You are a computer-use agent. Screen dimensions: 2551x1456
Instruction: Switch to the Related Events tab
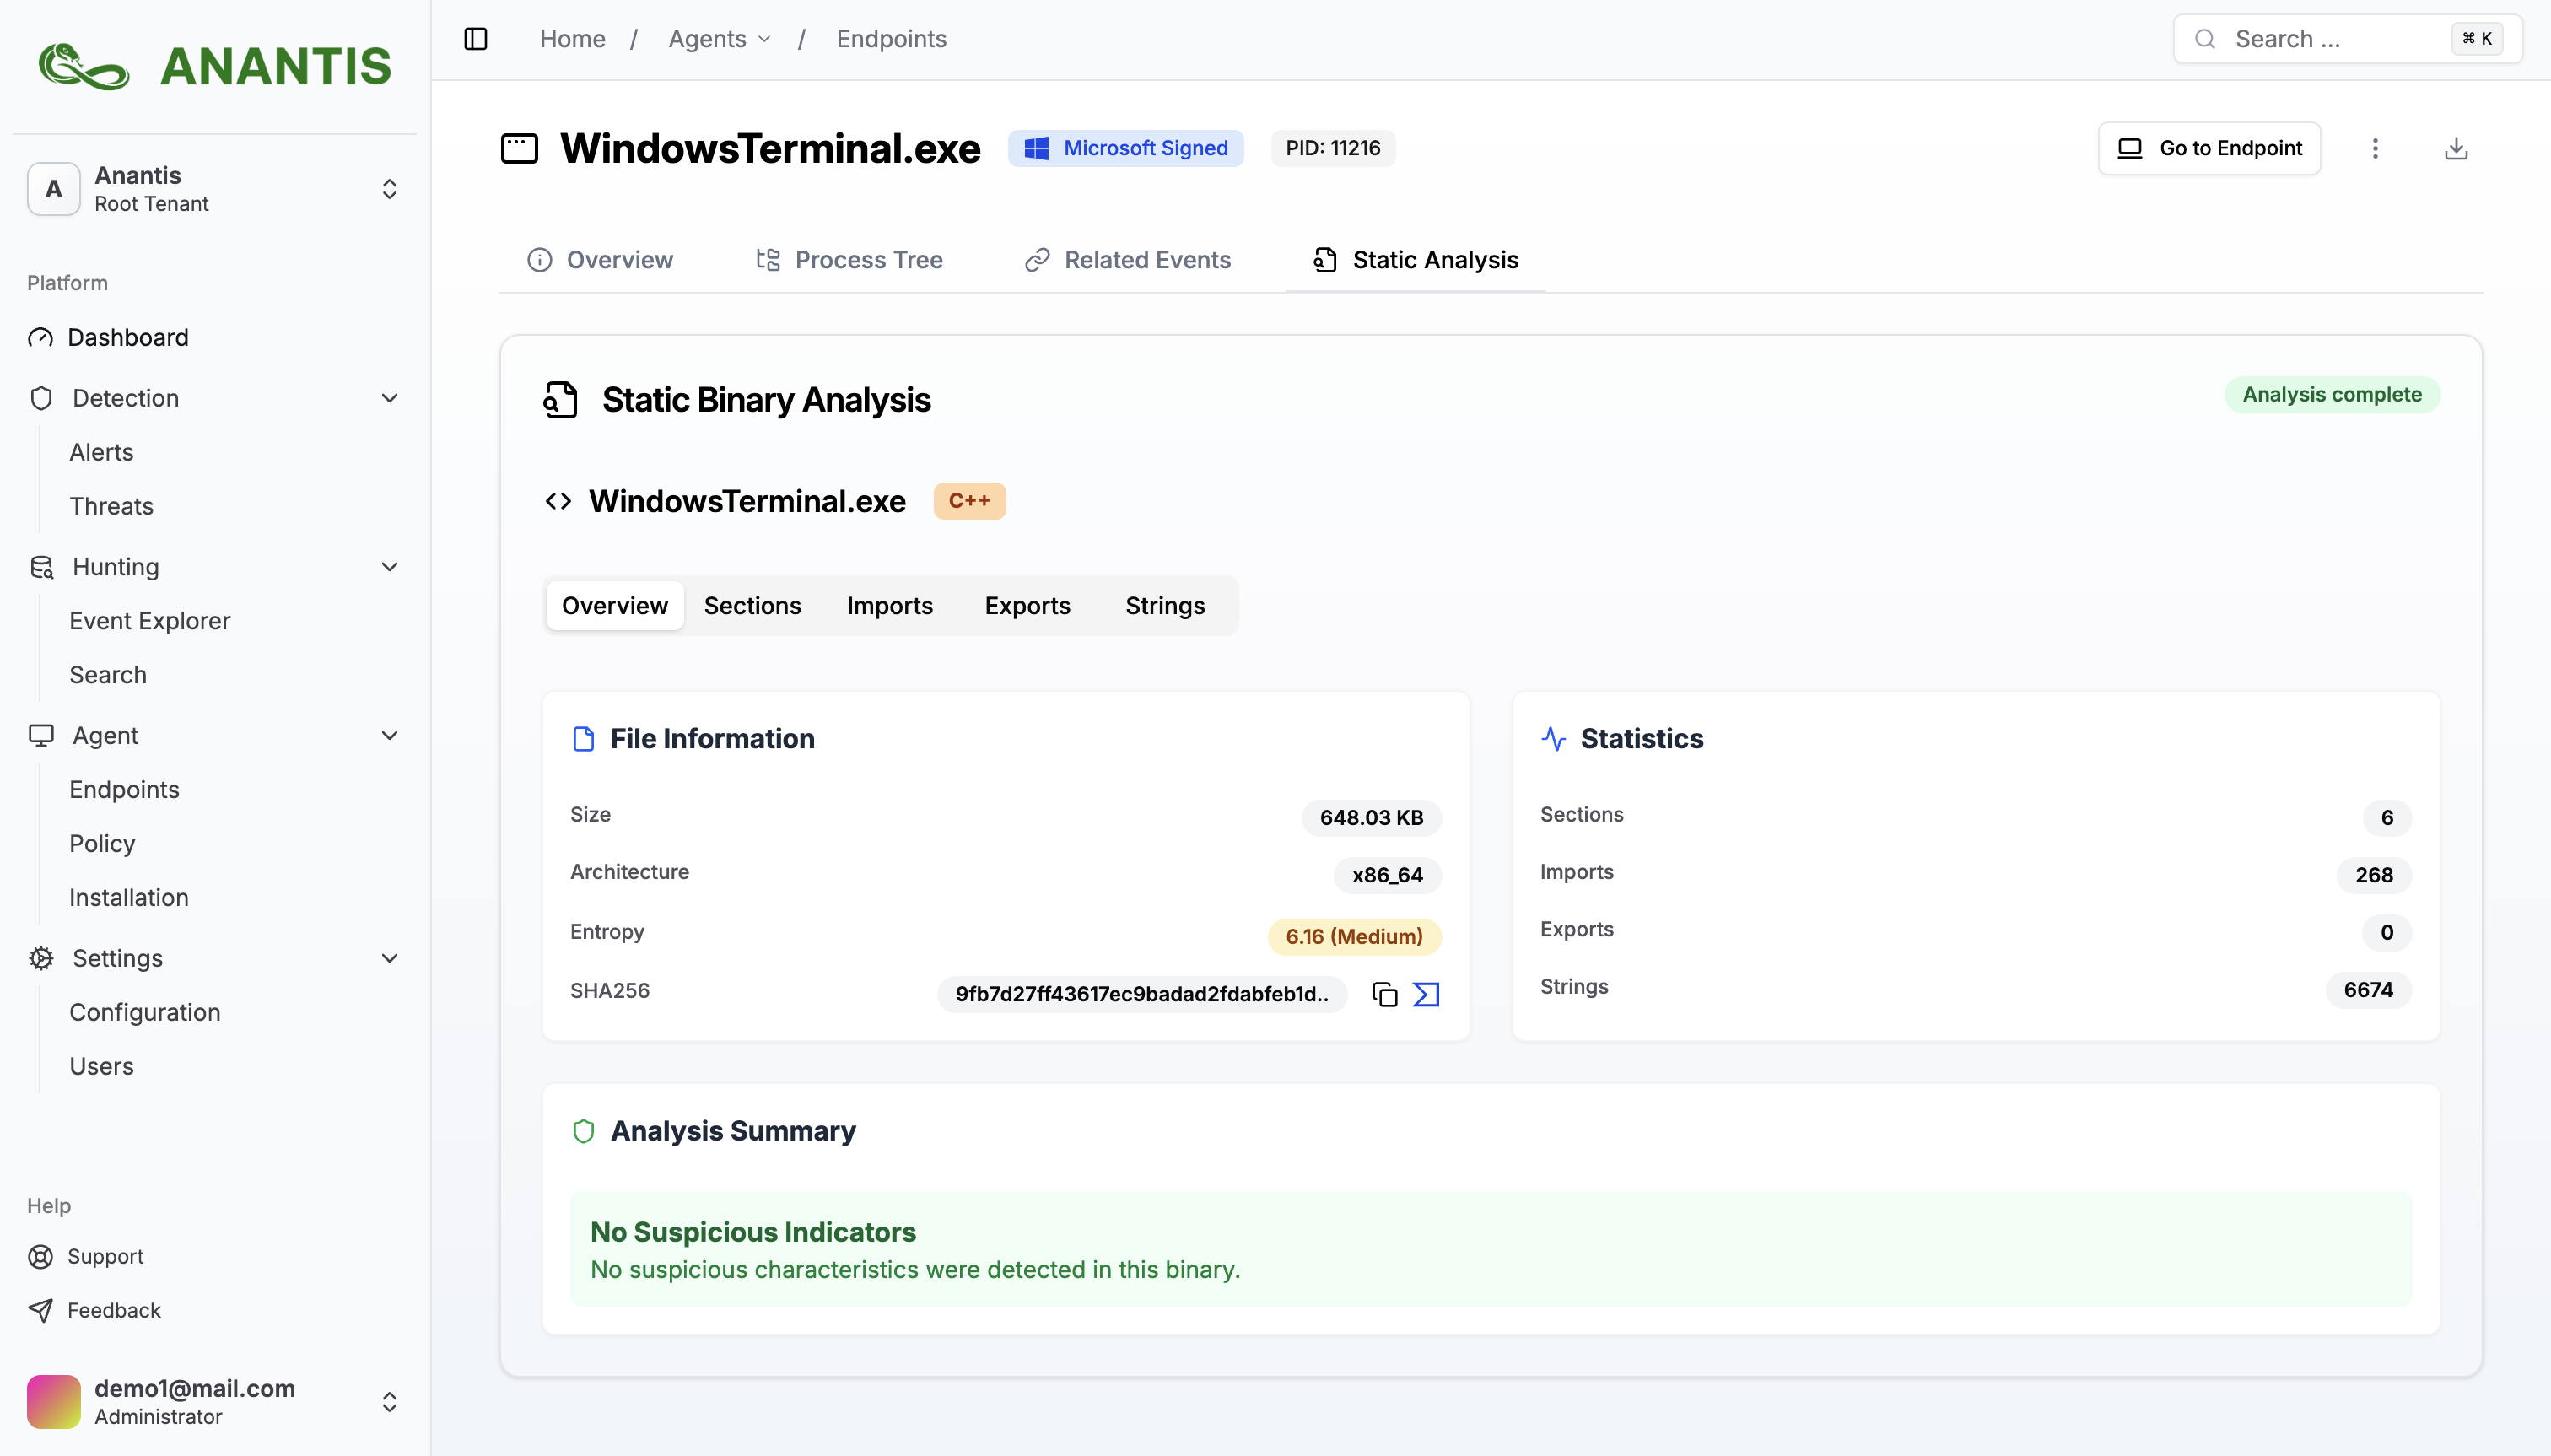(1128, 260)
